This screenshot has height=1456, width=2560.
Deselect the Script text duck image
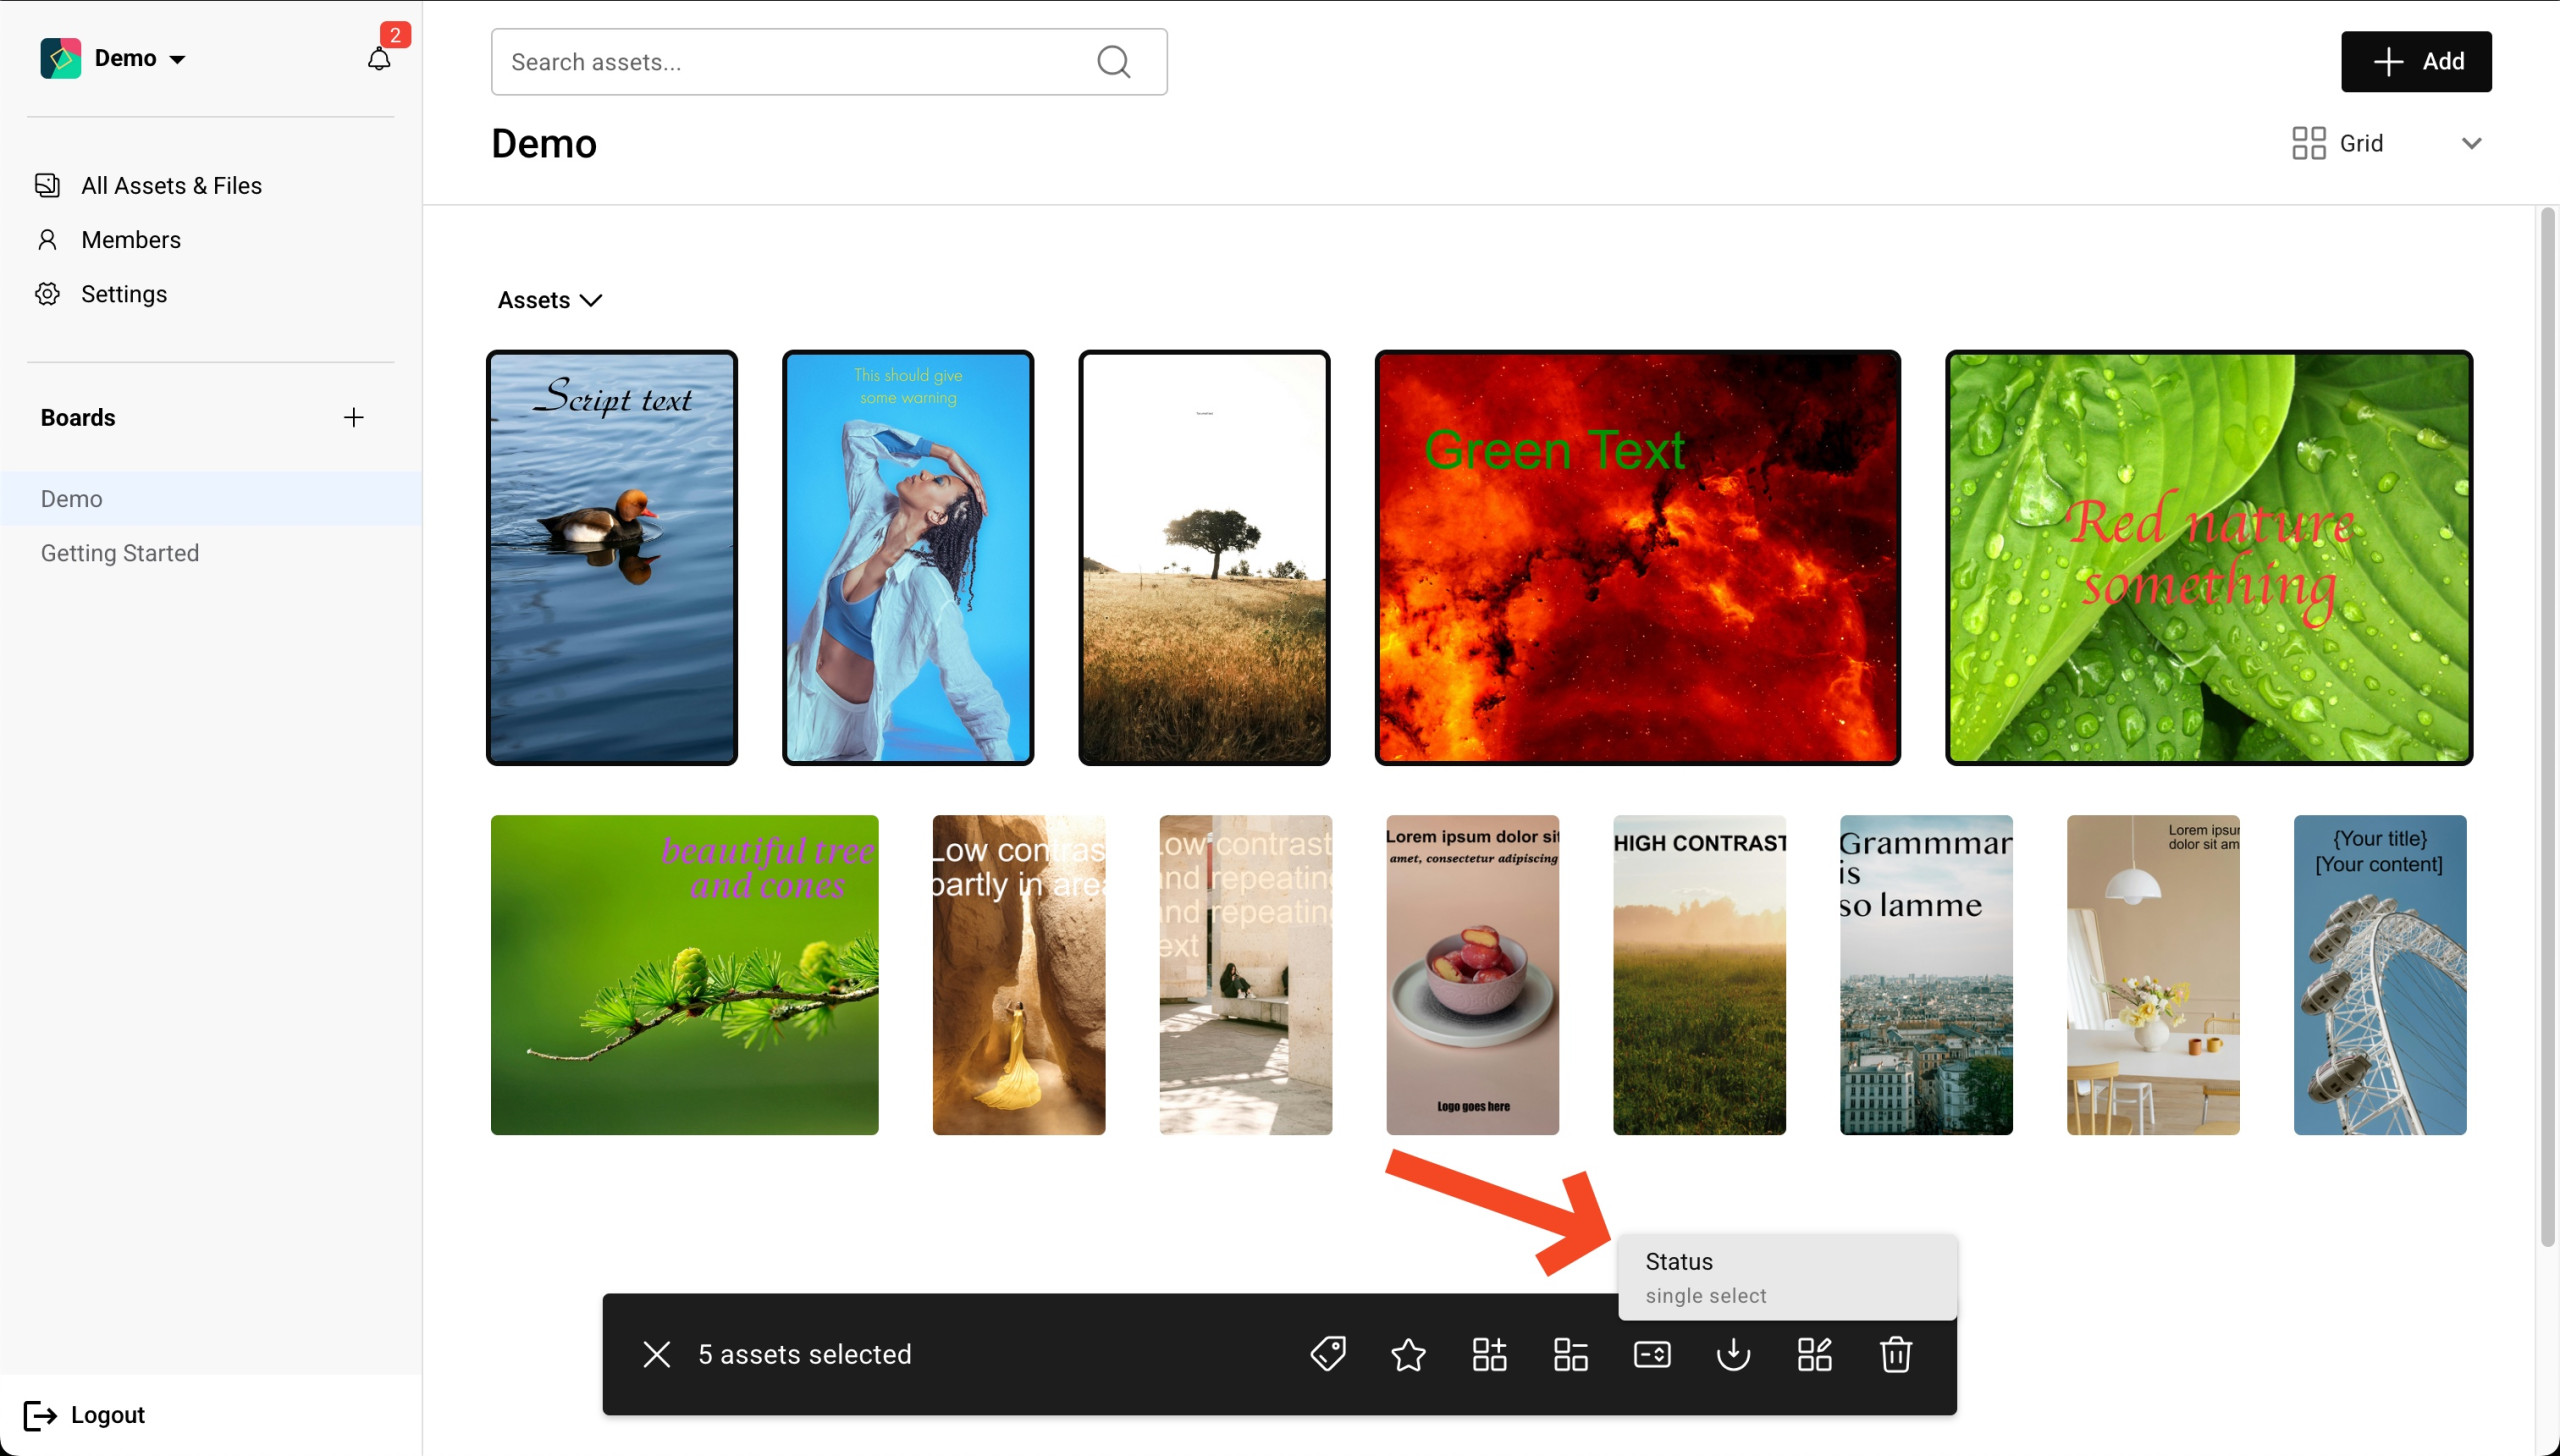point(611,557)
